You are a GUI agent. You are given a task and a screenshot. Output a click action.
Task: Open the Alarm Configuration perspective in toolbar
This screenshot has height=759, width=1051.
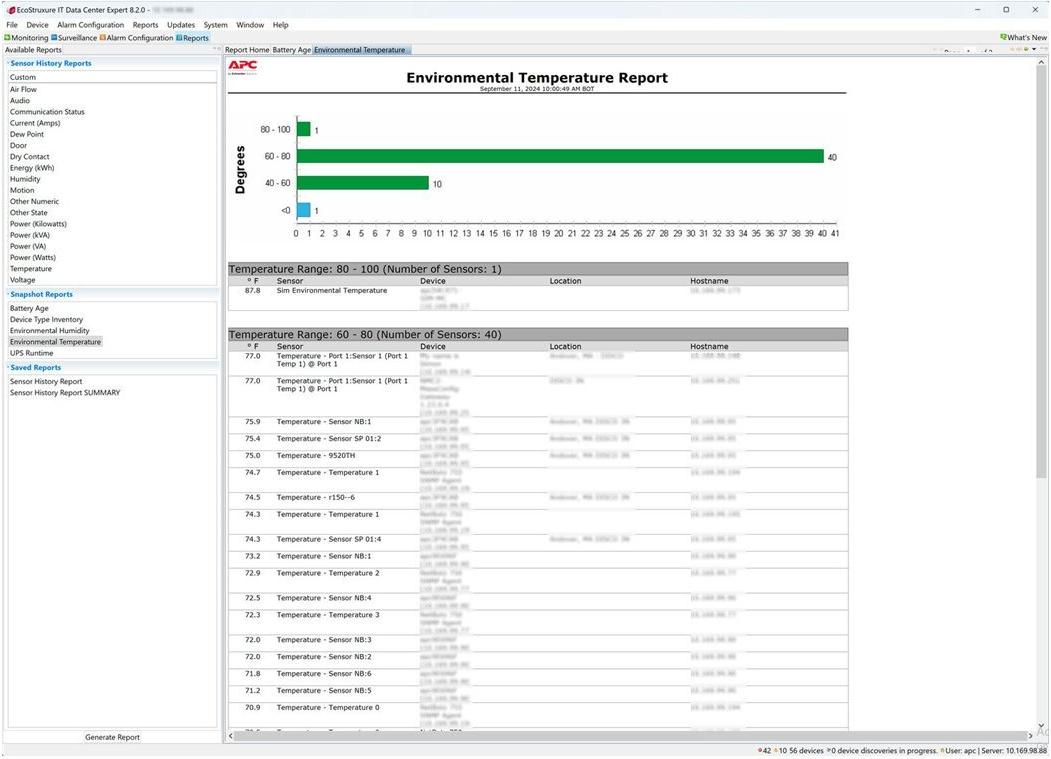[136, 38]
